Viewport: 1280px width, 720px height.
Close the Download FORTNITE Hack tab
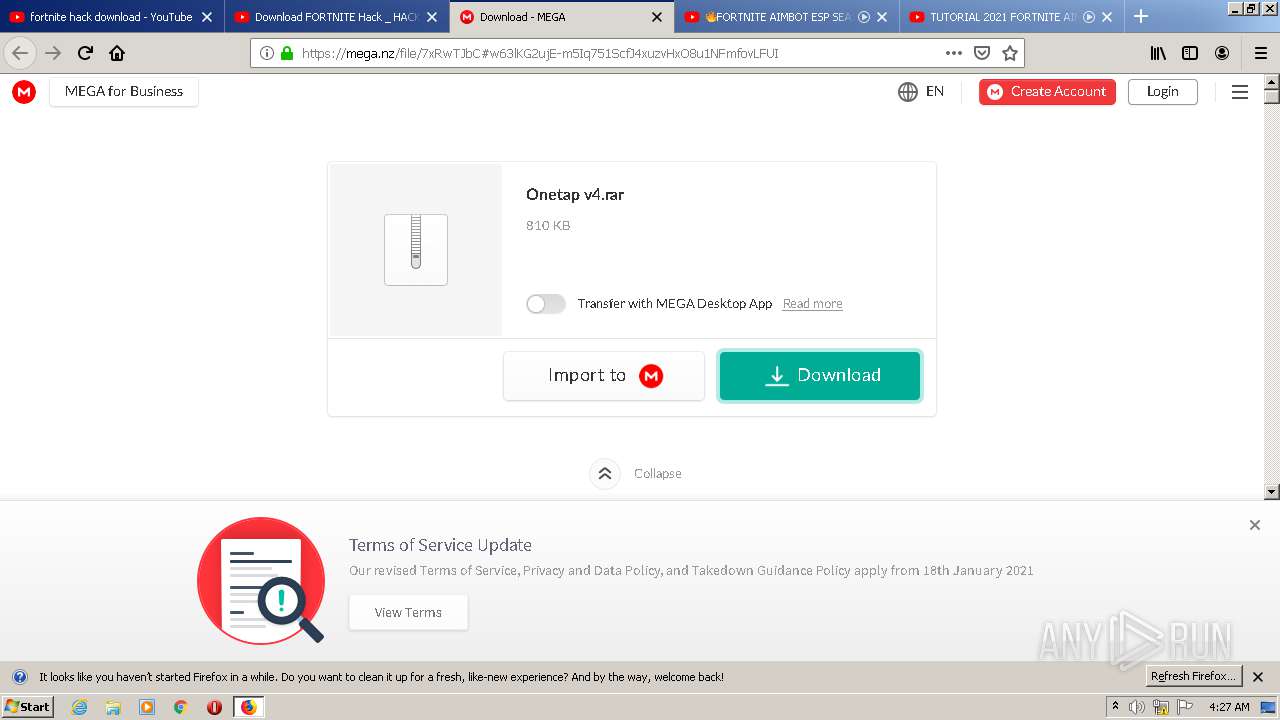pos(432,17)
